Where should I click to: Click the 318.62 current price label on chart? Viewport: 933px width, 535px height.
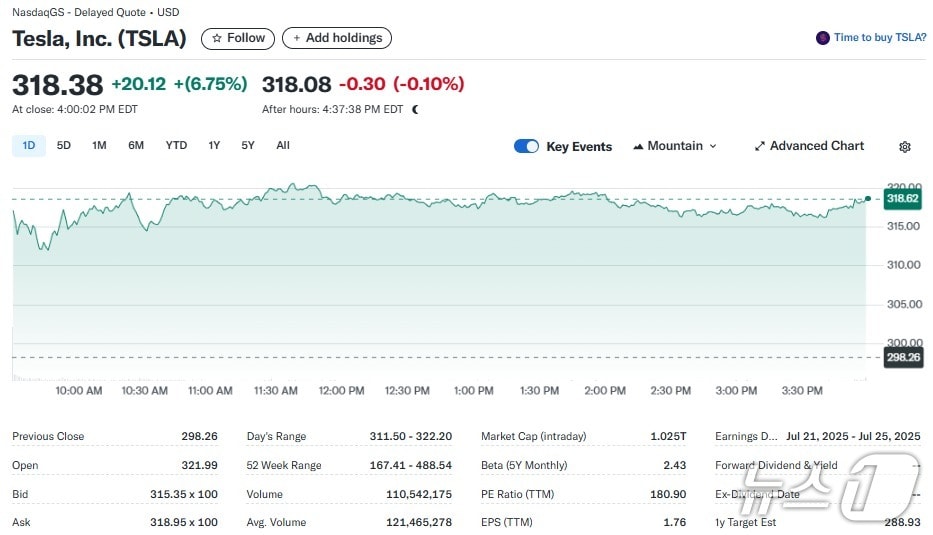pos(902,199)
